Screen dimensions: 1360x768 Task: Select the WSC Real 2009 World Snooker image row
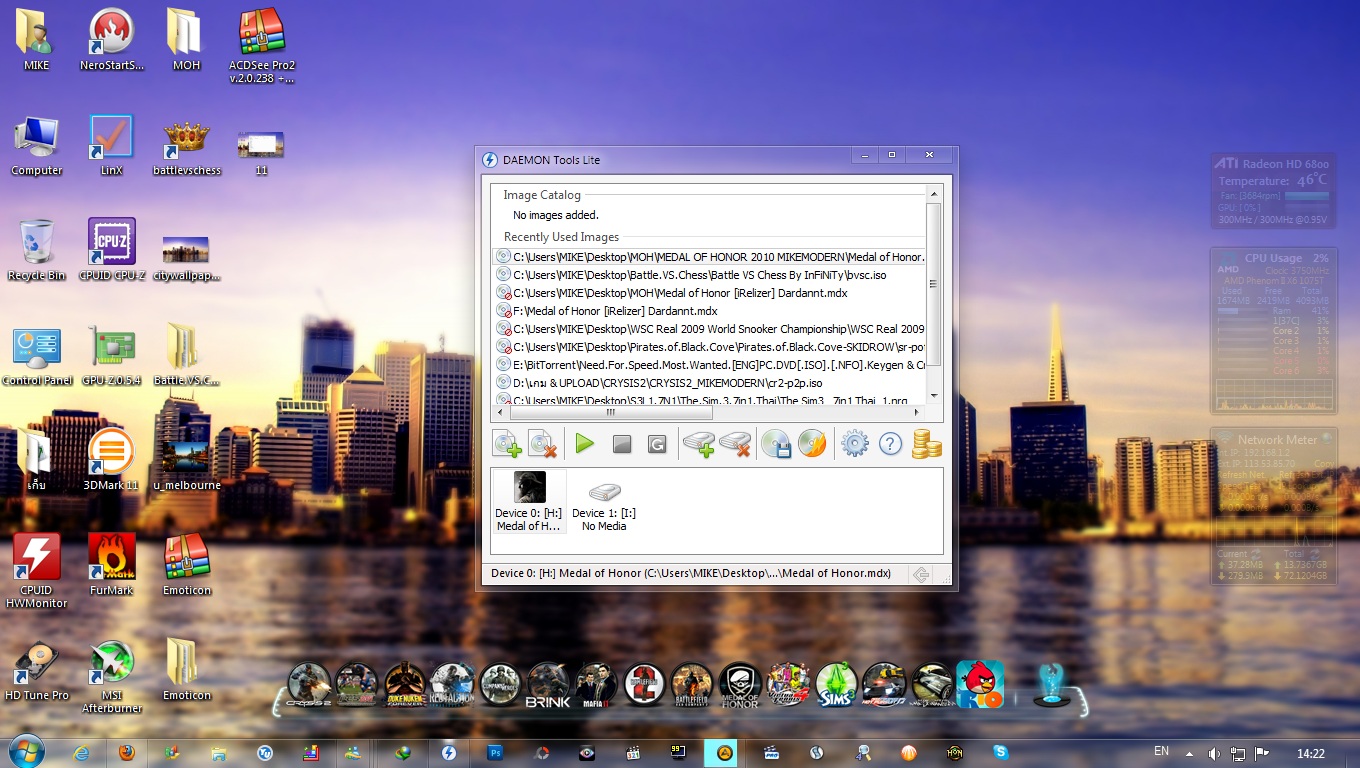[x=710, y=329]
